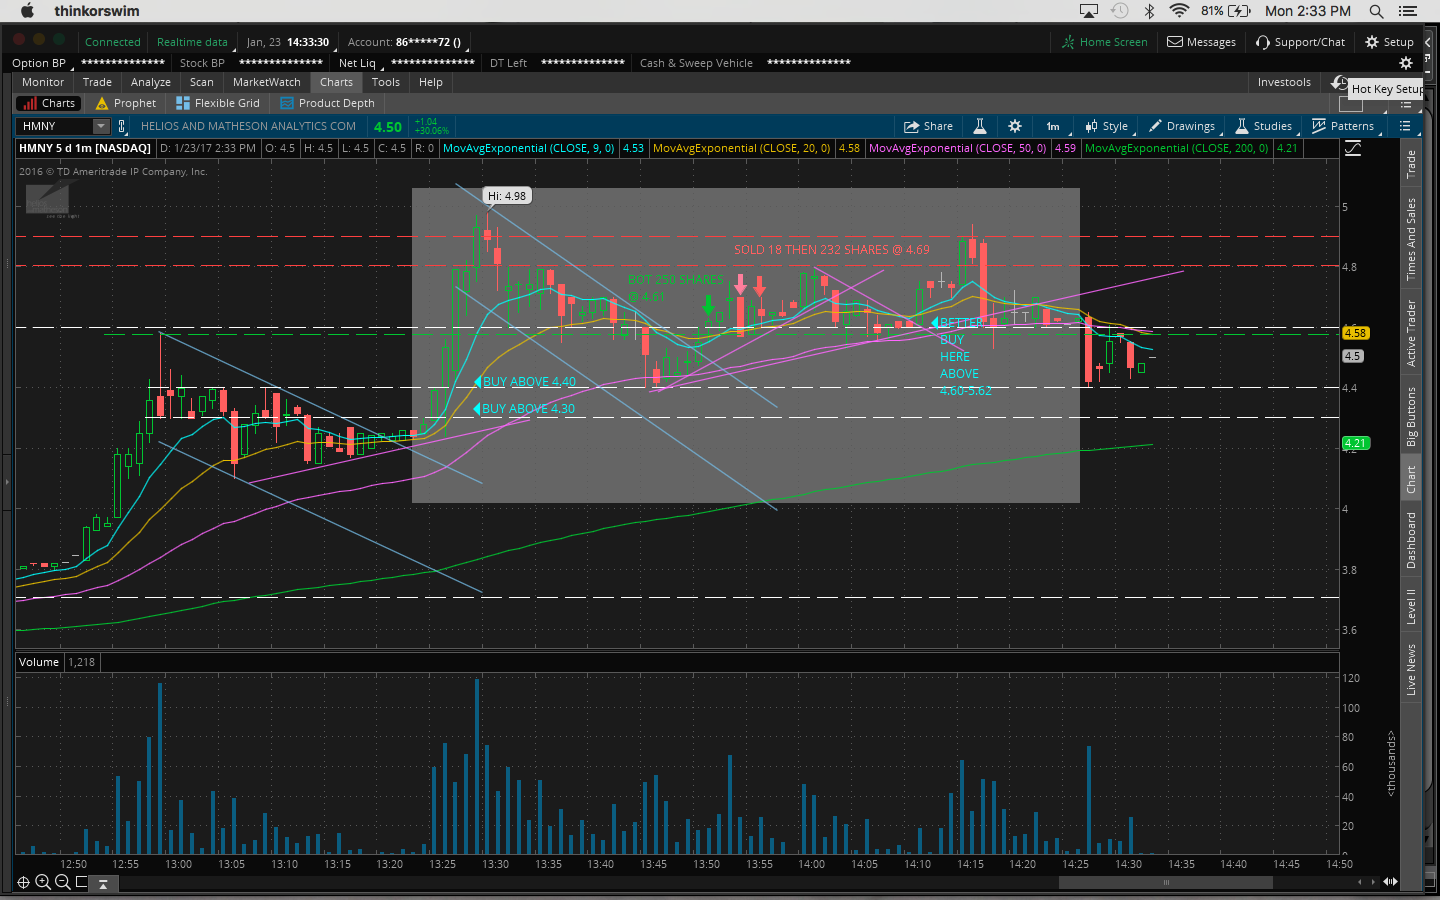Toggle the Chart side panel button
The height and width of the screenshot is (900, 1440).
(x=1411, y=479)
